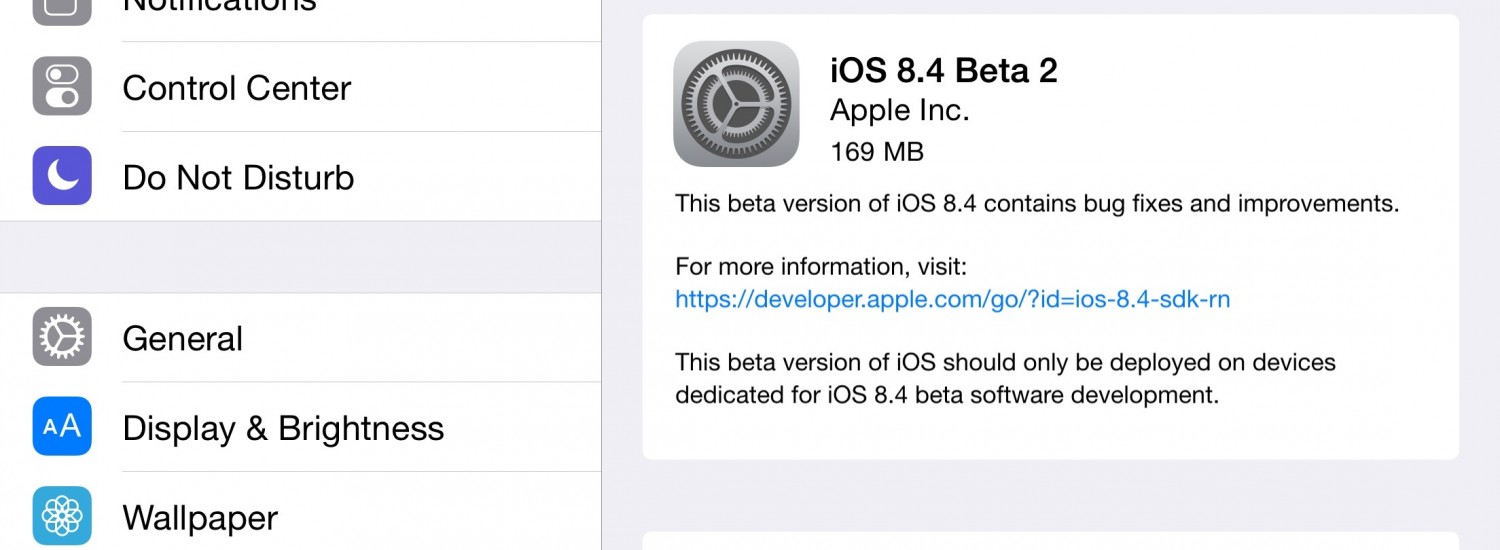The width and height of the screenshot is (1500, 550).
Task: Open Control Center settings
Action: [237, 88]
